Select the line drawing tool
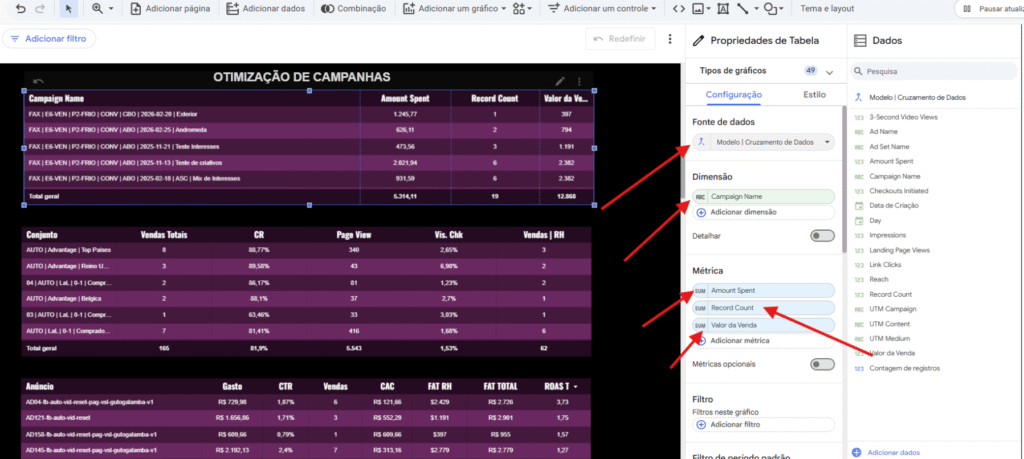Image resolution: width=1024 pixels, height=459 pixels. [x=742, y=8]
